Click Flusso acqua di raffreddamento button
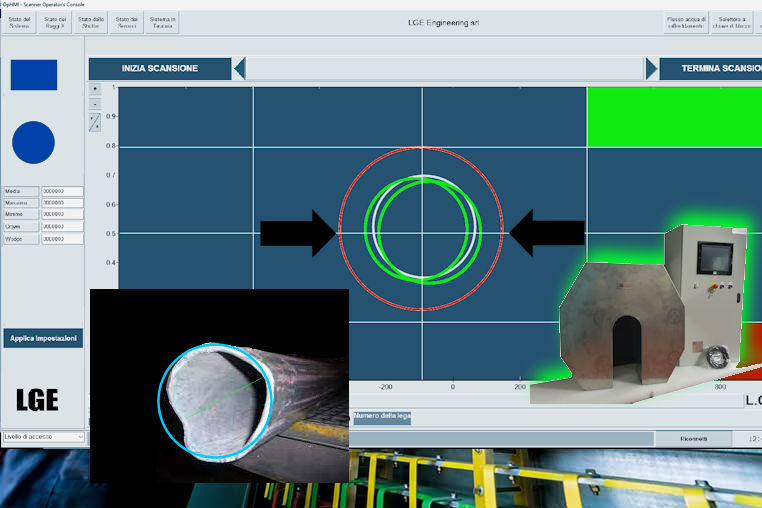 pos(685,22)
